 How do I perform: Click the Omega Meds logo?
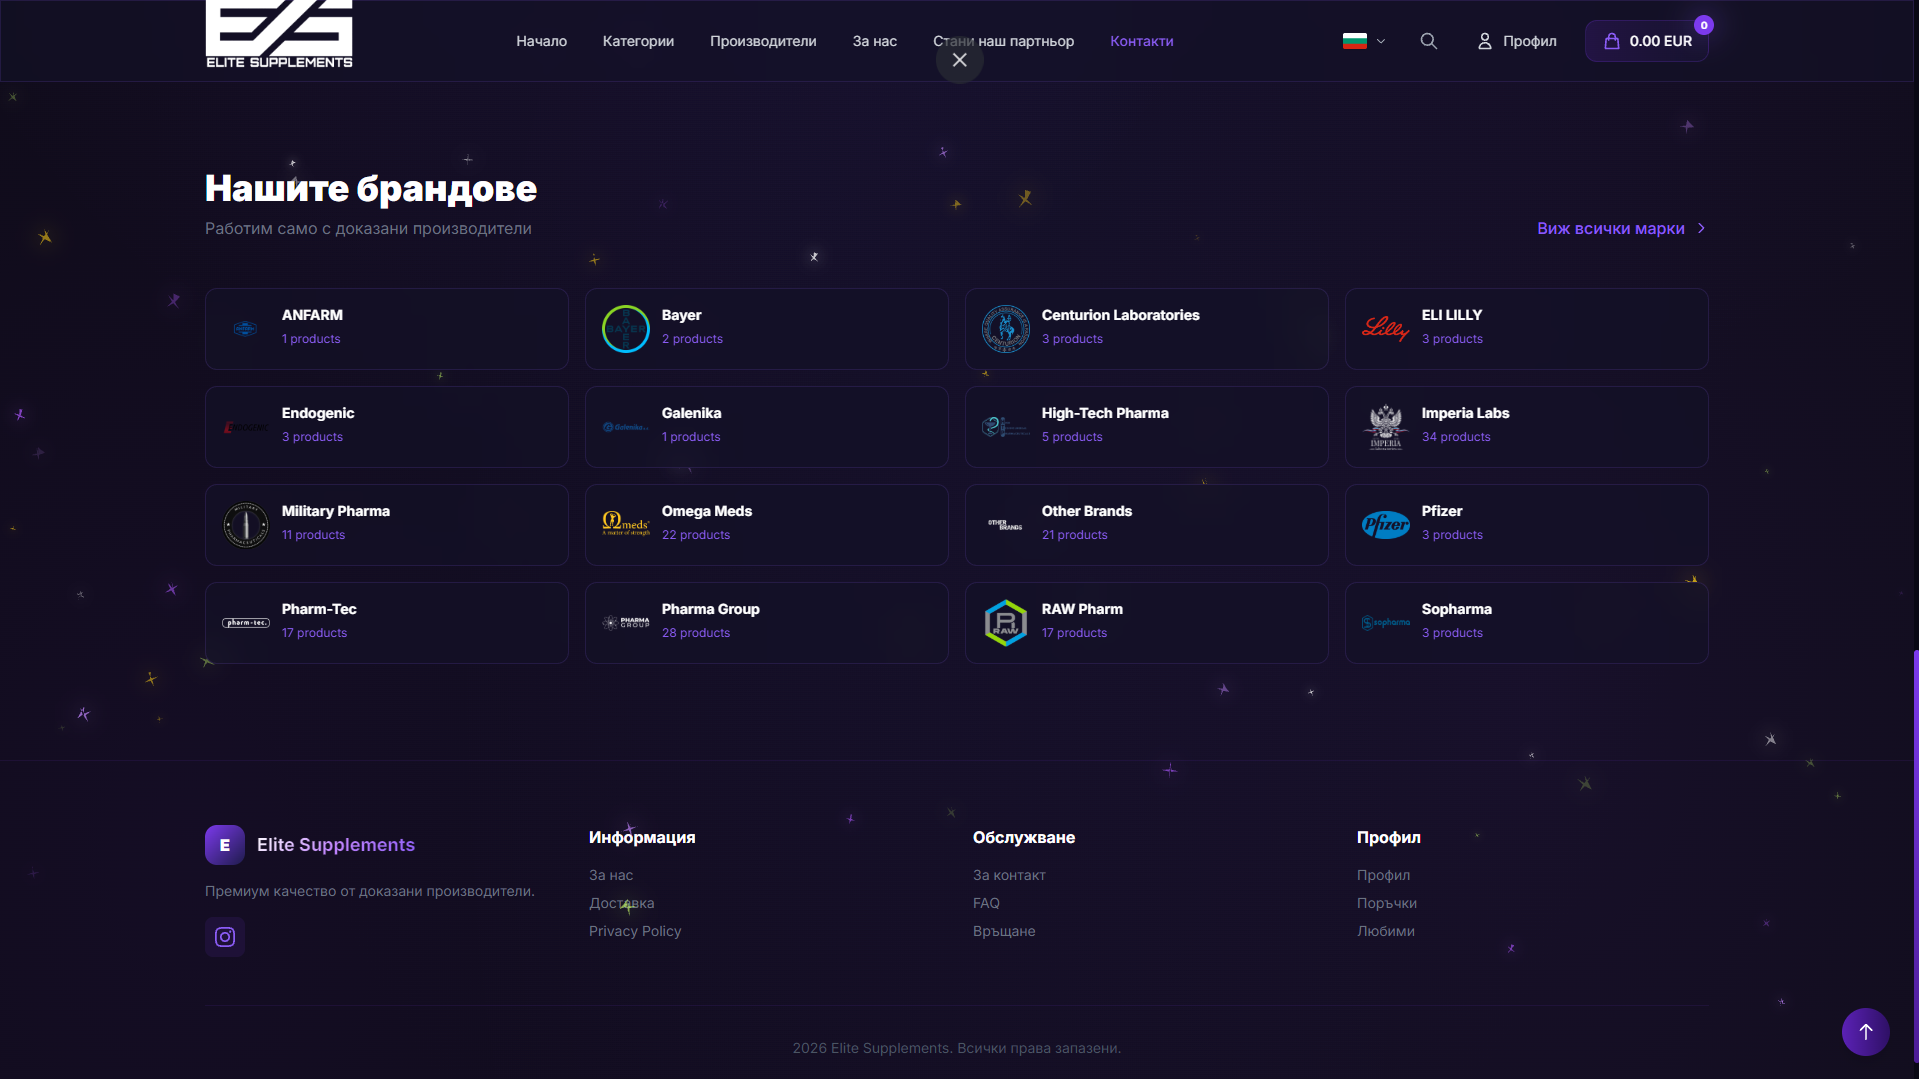tap(626, 525)
